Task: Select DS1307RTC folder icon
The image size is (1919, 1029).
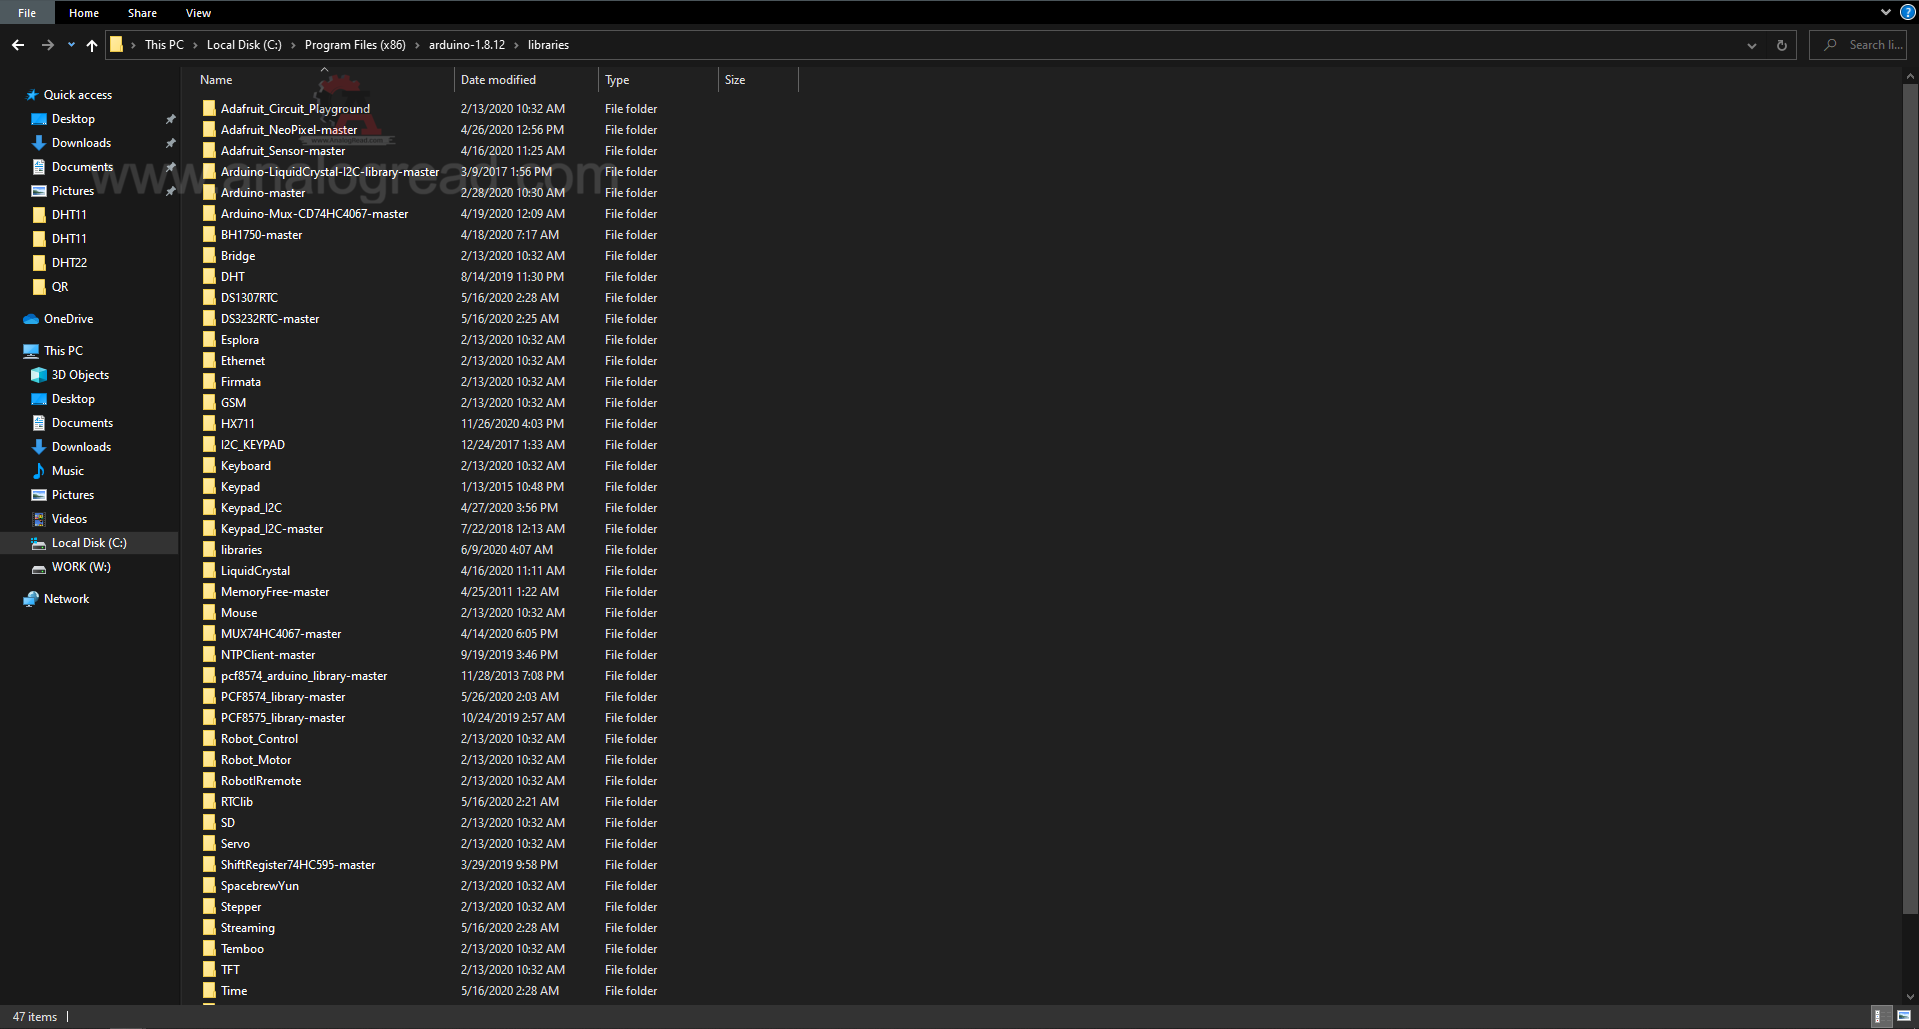Action: [x=209, y=297]
